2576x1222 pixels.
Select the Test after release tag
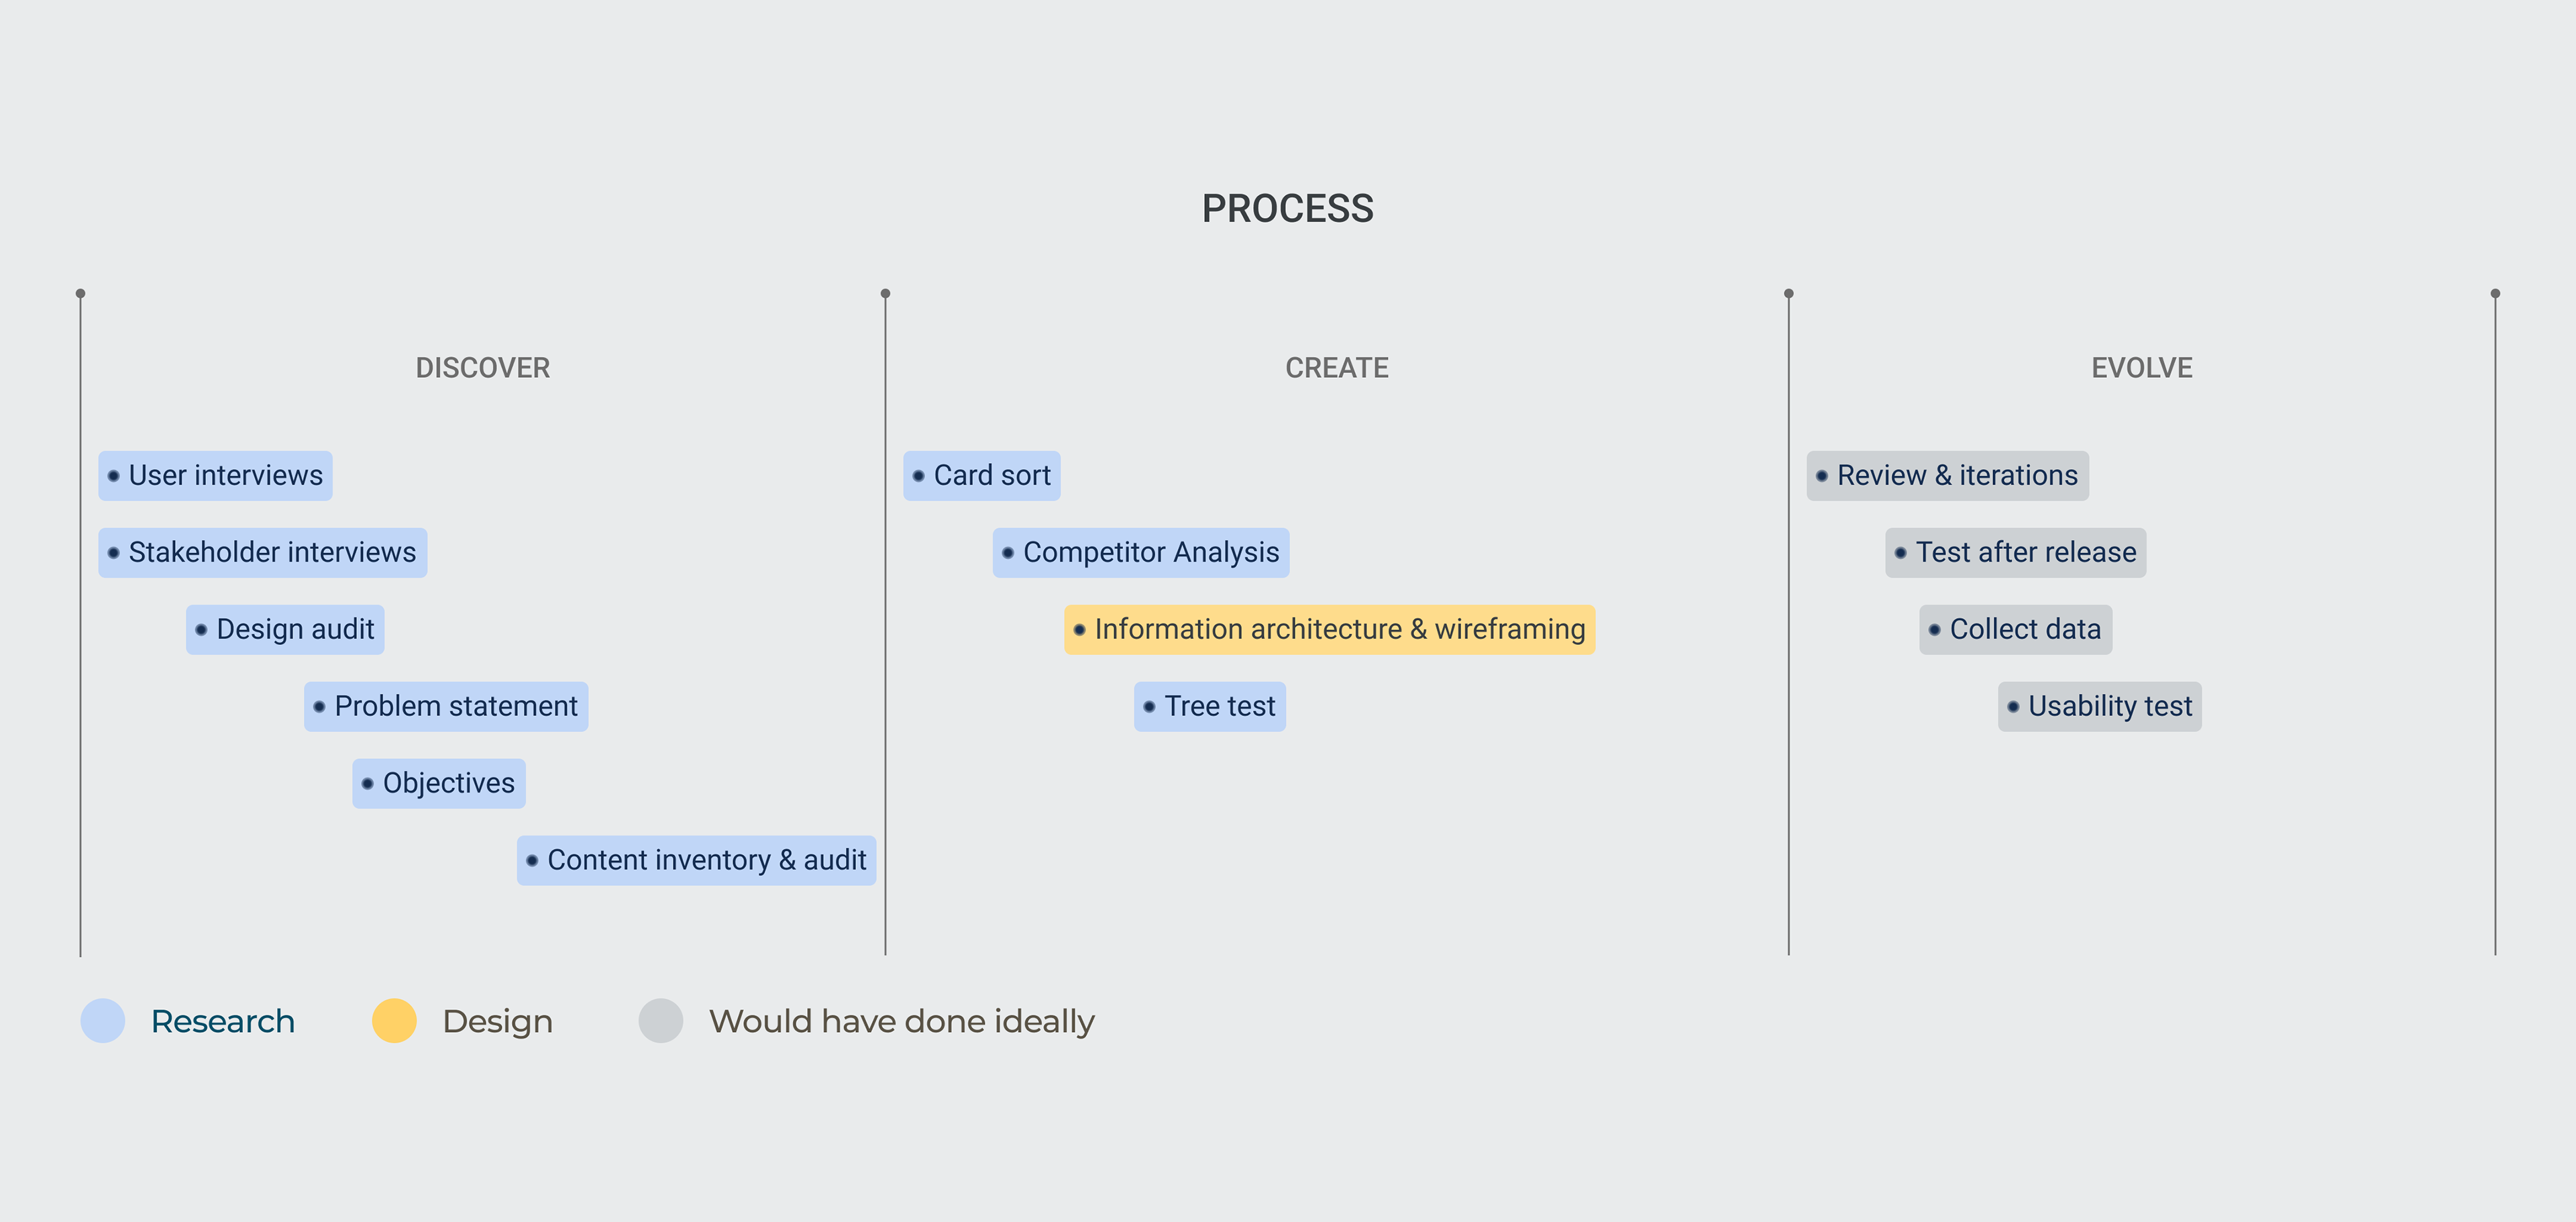pyautogui.click(x=2015, y=552)
